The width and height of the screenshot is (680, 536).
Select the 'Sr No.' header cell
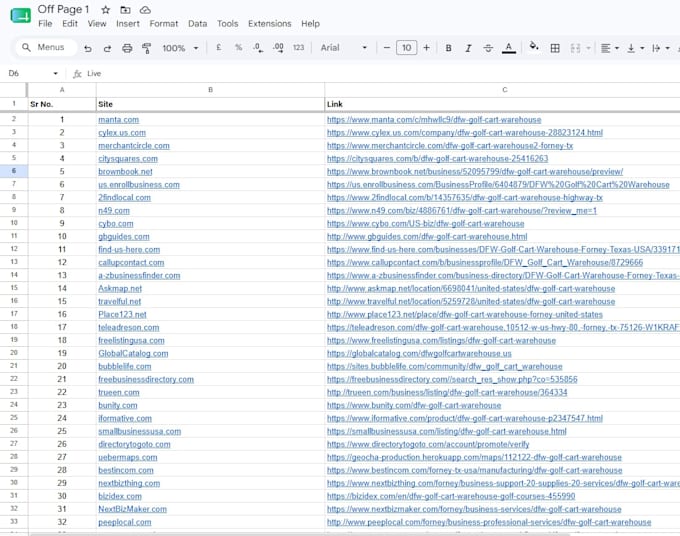point(62,104)
